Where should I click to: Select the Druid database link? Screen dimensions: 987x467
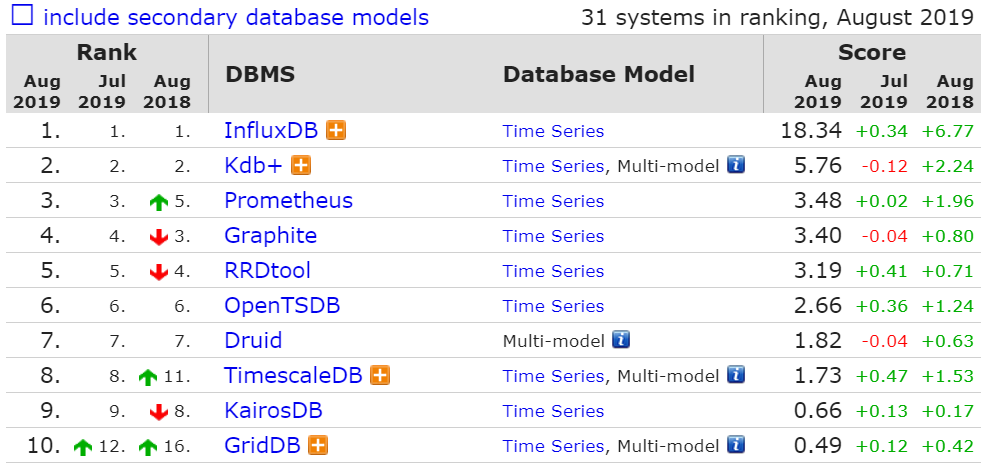[253, 340]
